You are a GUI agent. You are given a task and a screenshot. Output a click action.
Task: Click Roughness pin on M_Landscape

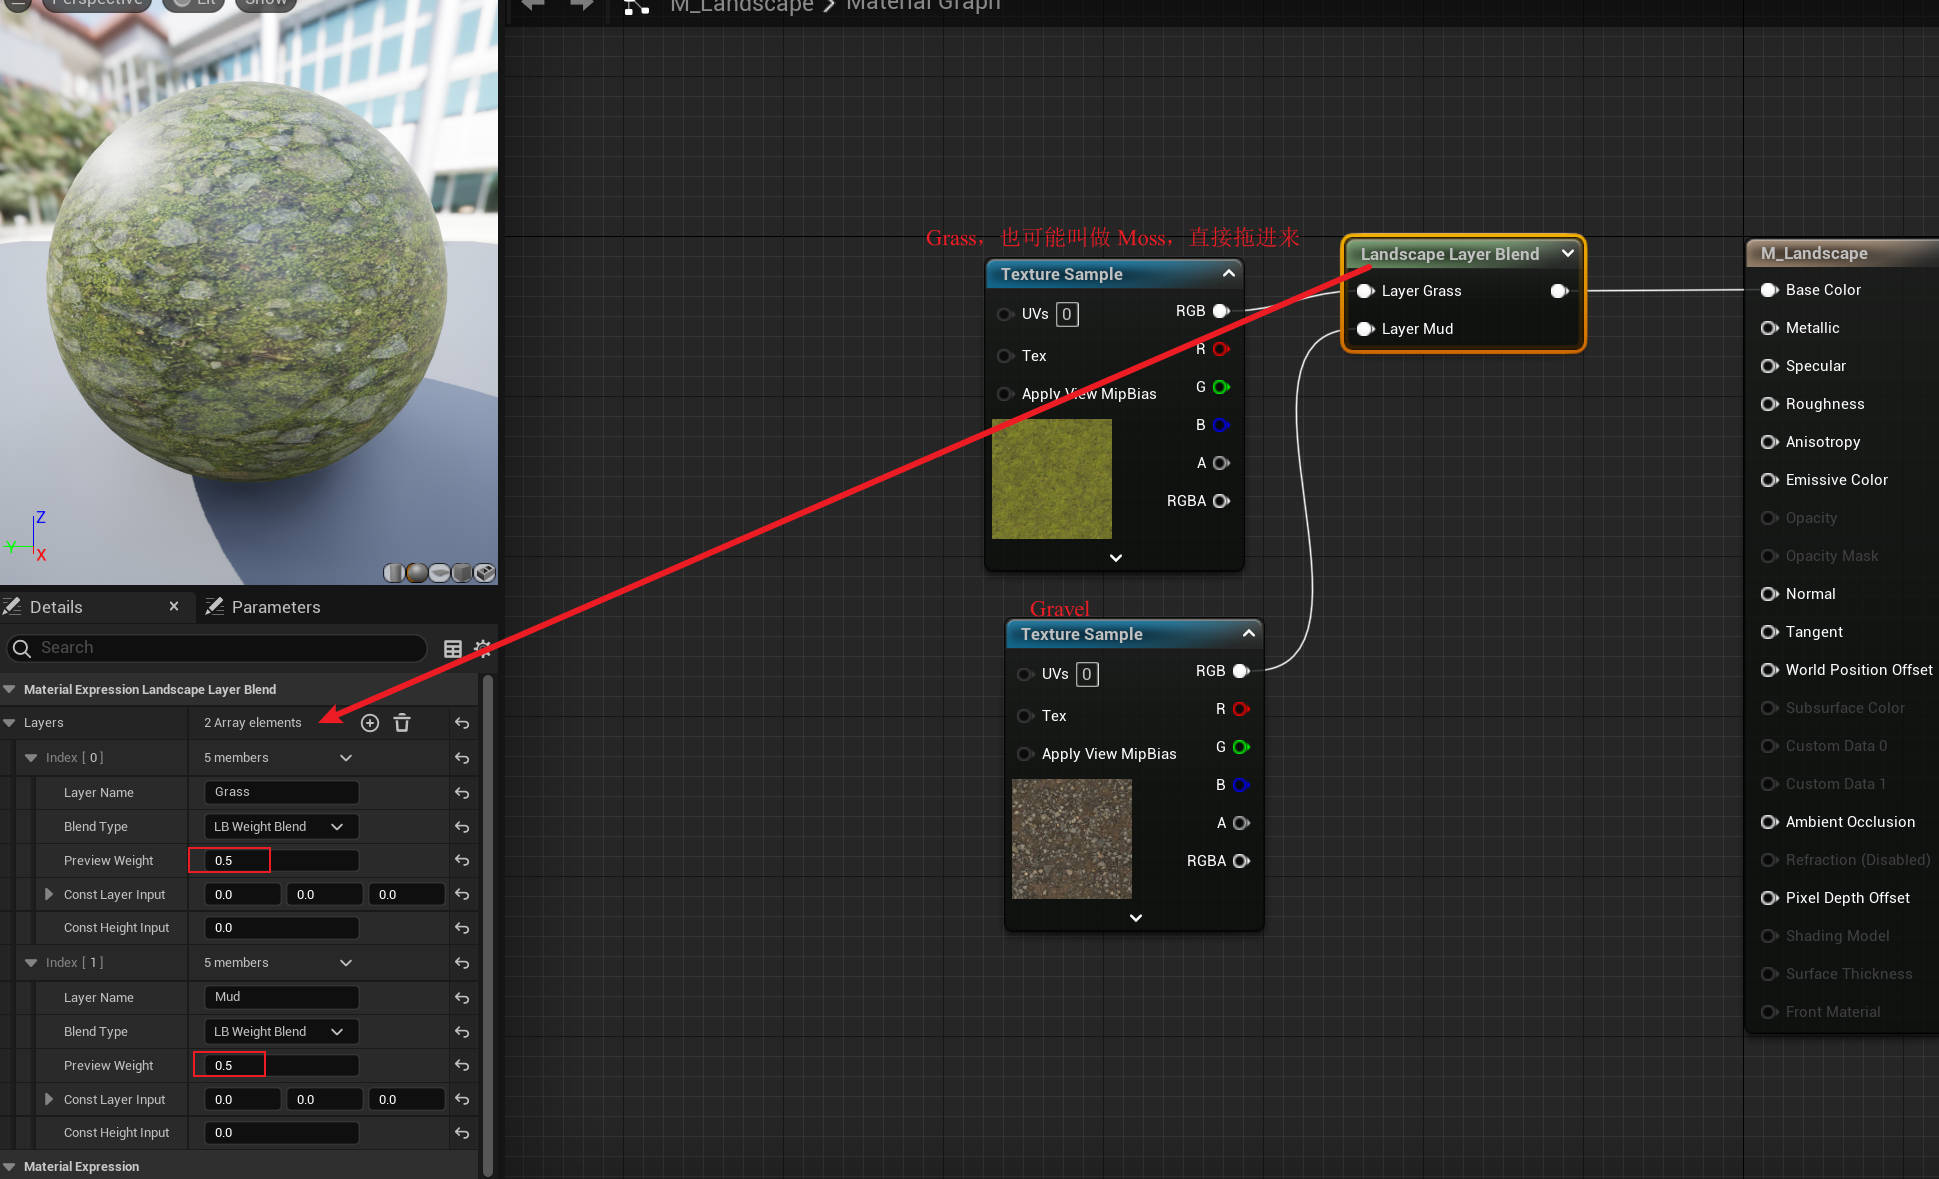pos(1769,404)
